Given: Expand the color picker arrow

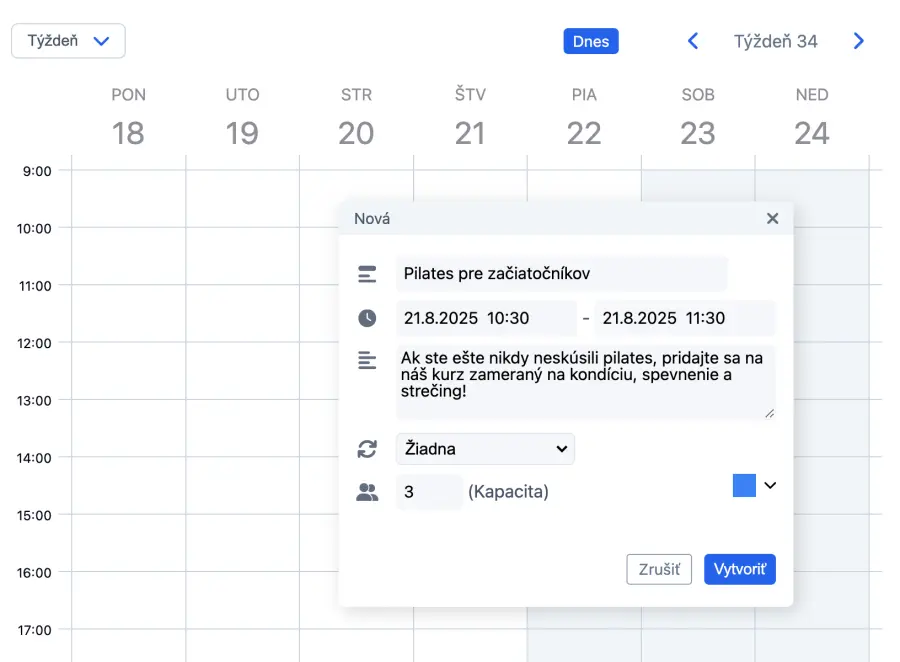Looking at the screenshot, I should tap(770, 485).
